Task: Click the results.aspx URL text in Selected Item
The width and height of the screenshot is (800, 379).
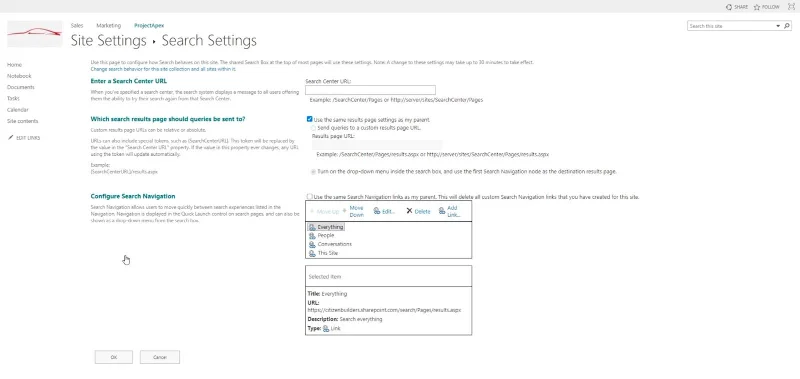Action: (384, 310)
